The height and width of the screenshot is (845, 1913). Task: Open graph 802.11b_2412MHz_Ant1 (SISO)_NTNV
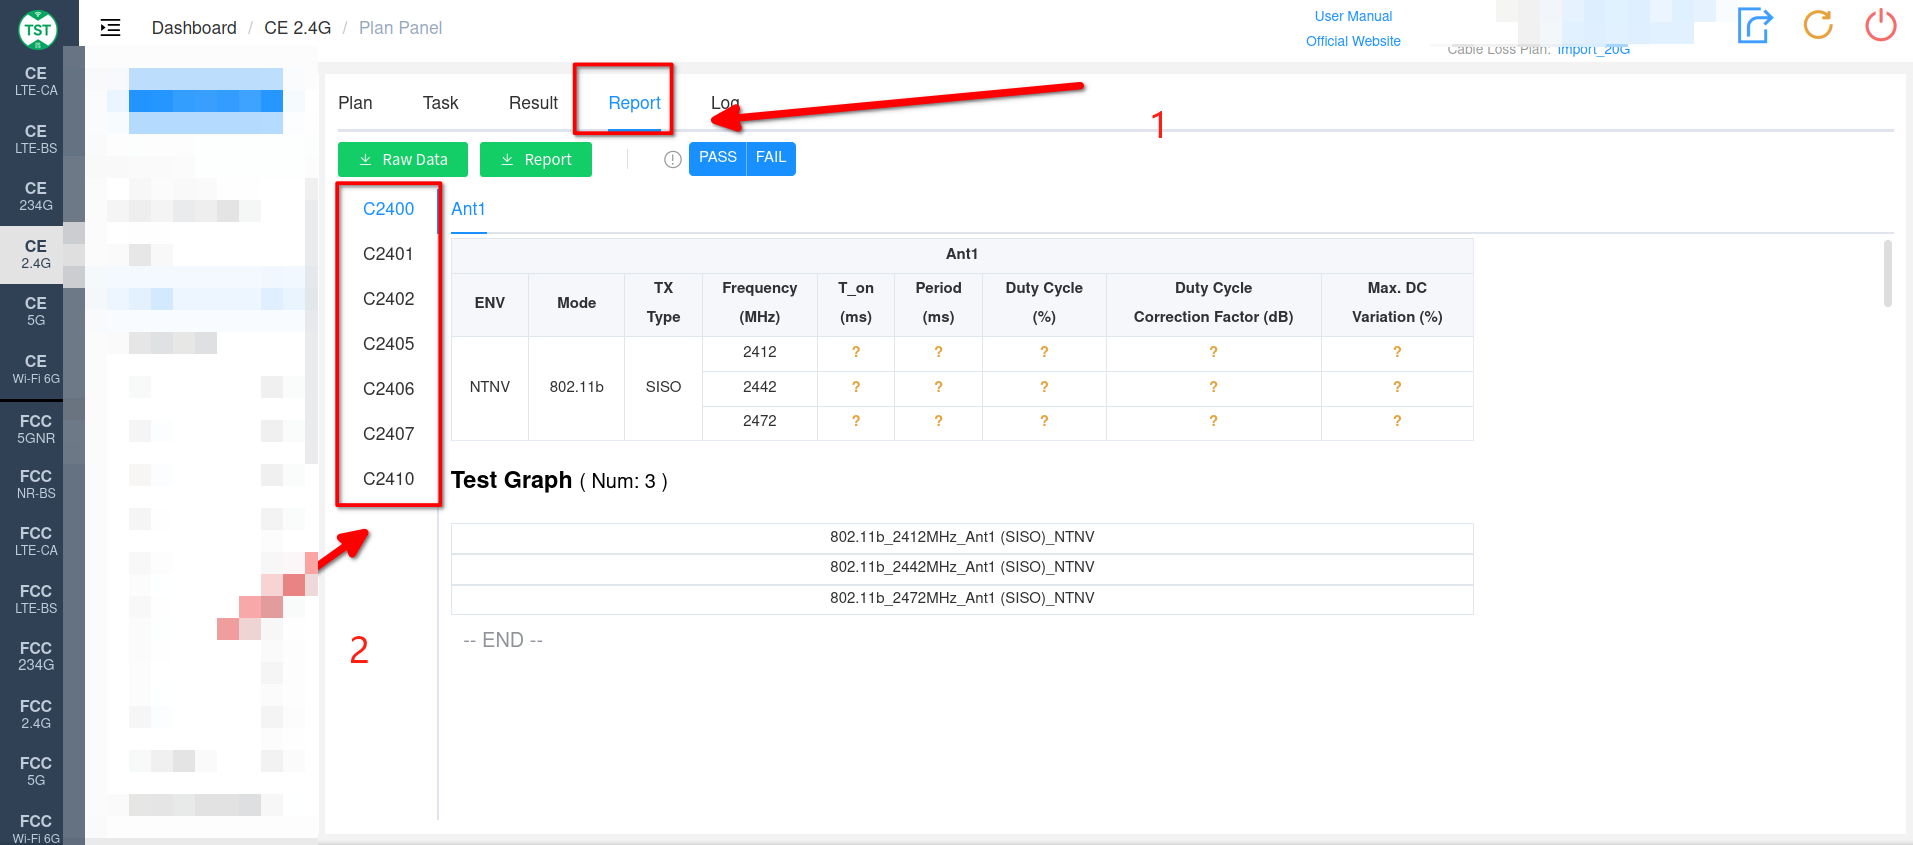point(962,538)
